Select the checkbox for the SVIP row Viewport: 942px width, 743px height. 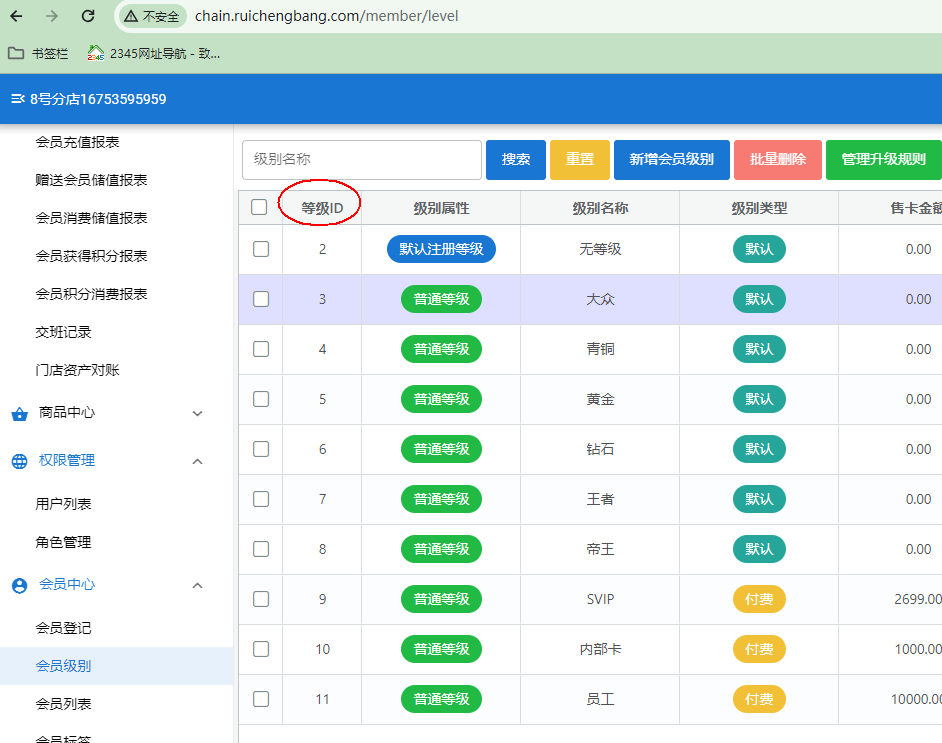261,599
